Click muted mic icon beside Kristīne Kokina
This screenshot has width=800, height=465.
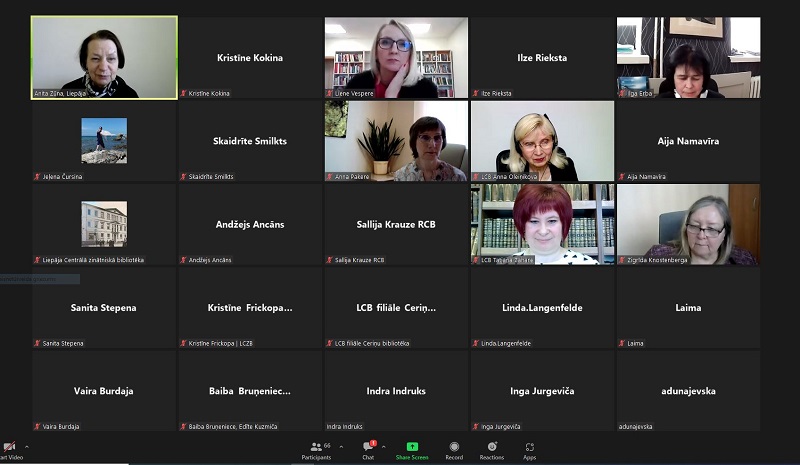(x=184, y=93)
